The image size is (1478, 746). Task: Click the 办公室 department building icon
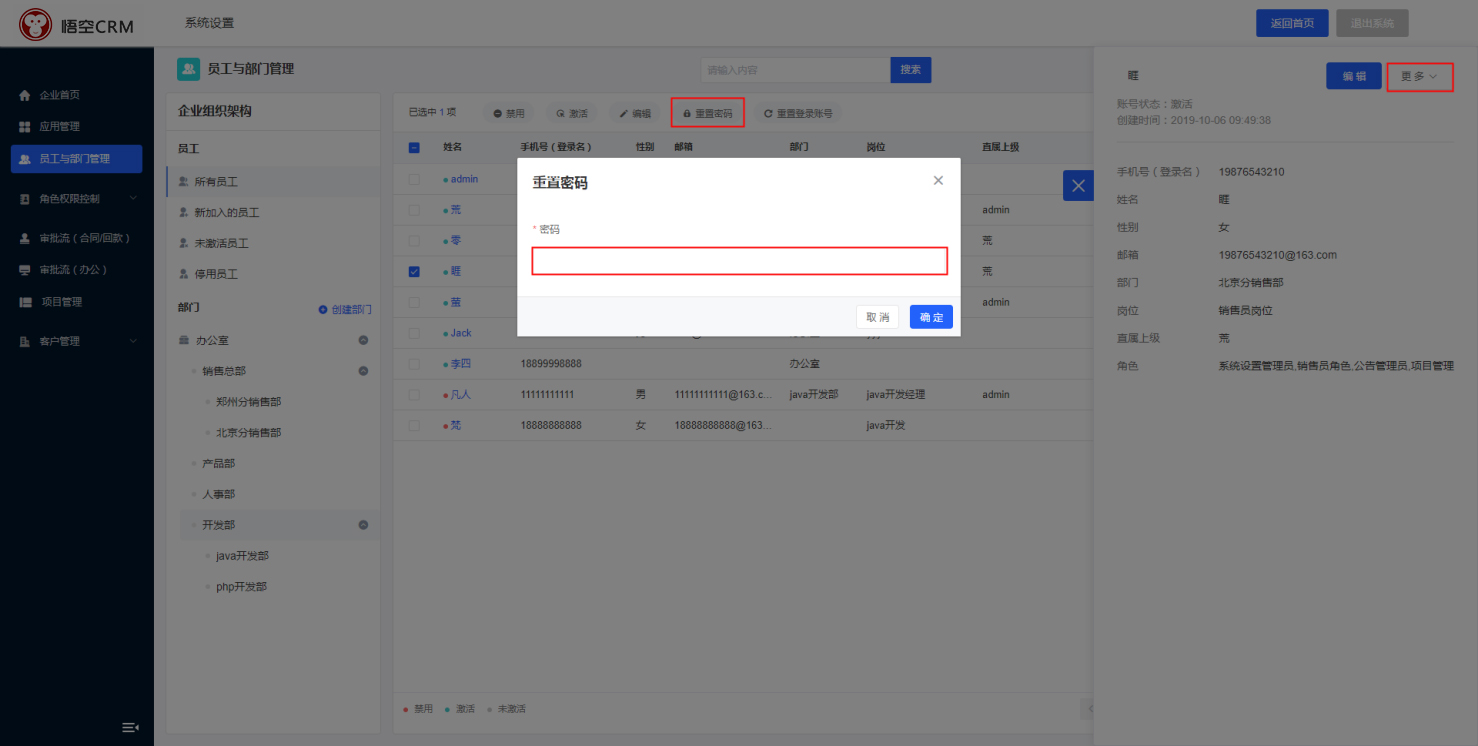click(184, 341)
